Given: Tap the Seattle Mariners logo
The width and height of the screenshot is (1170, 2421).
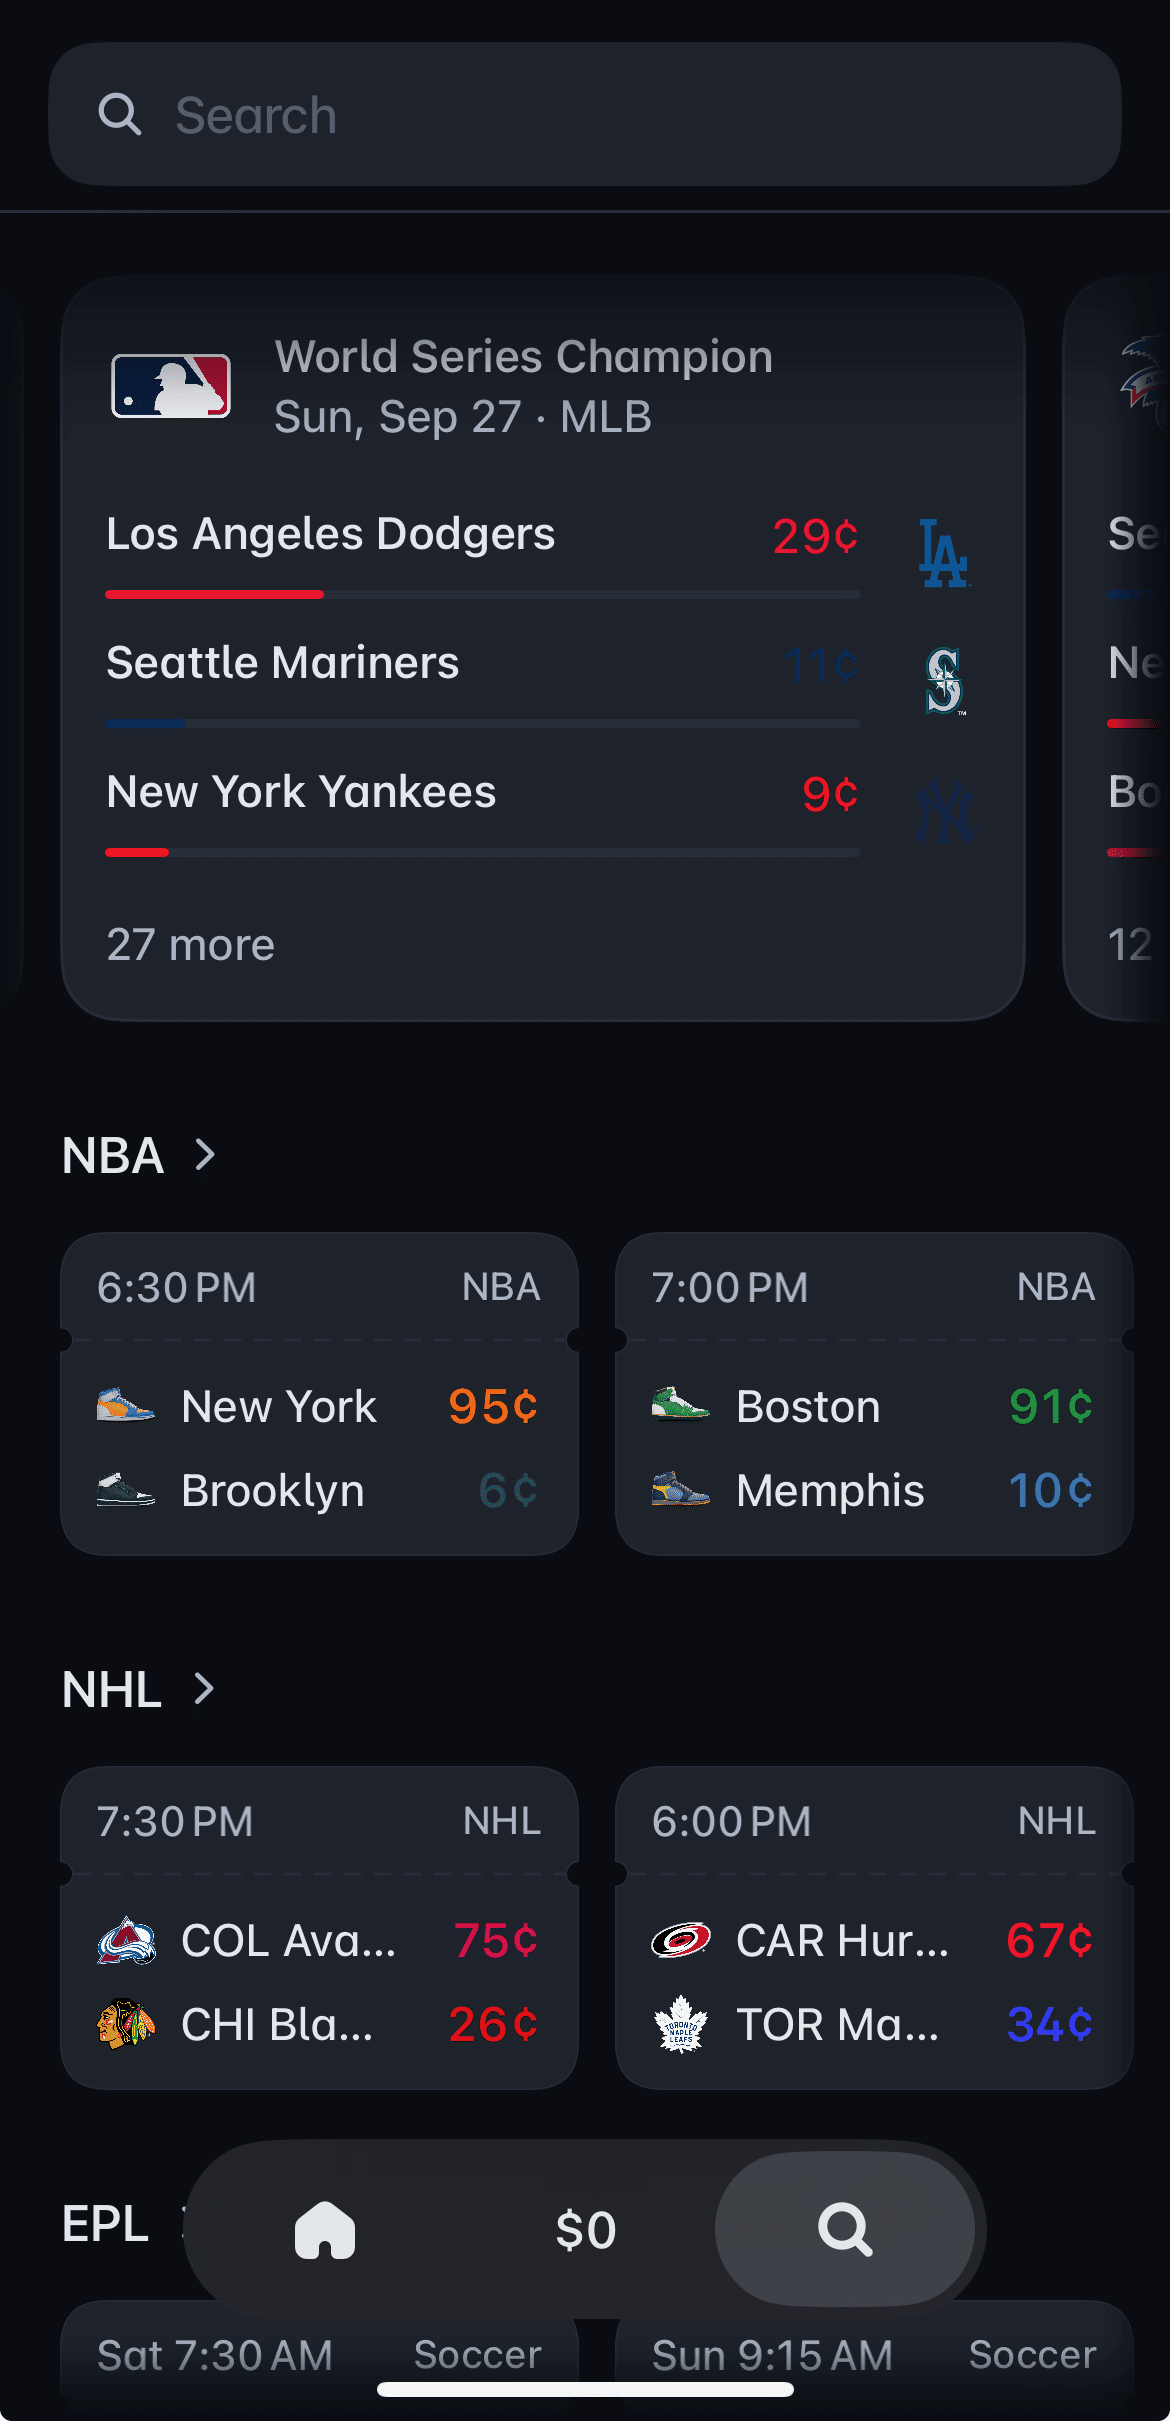Looking at the screenshot, I should click(x=943, y=681).
